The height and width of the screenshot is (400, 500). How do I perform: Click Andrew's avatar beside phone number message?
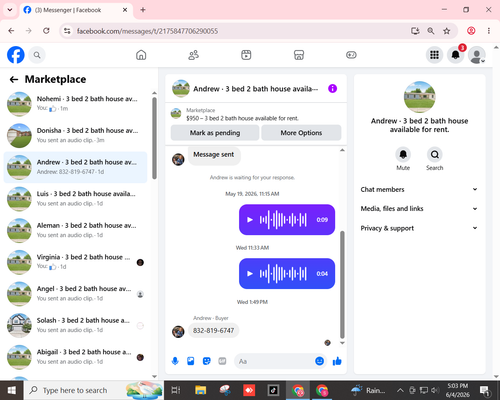(178, 332)
